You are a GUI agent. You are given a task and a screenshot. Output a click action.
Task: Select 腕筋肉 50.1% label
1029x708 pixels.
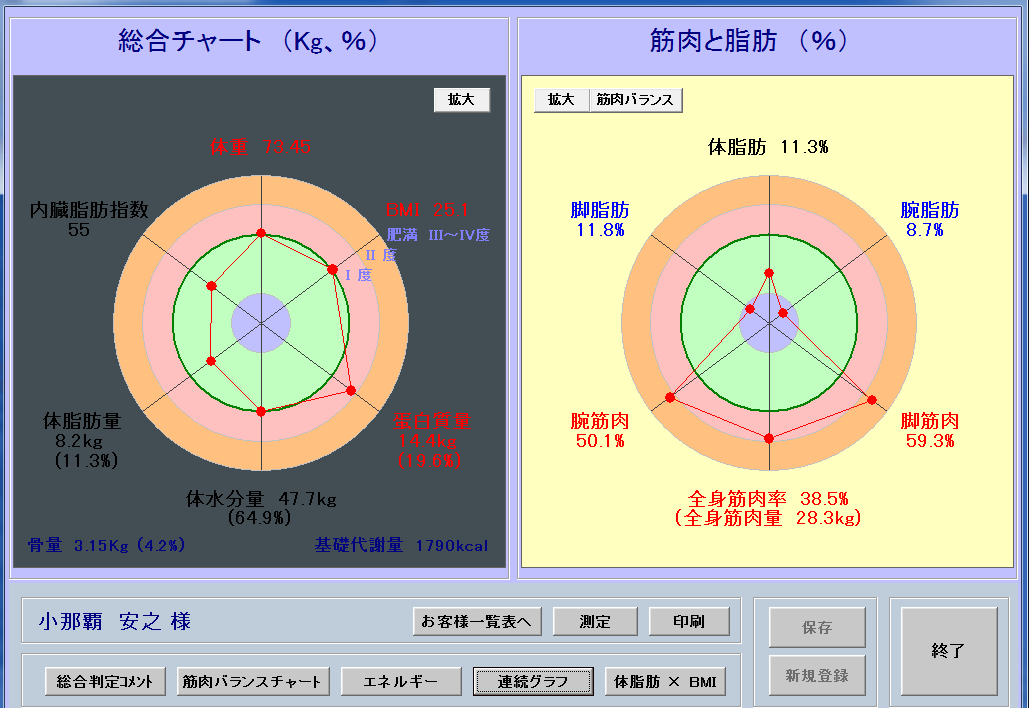pyautogui.click(x=600, y=431)
